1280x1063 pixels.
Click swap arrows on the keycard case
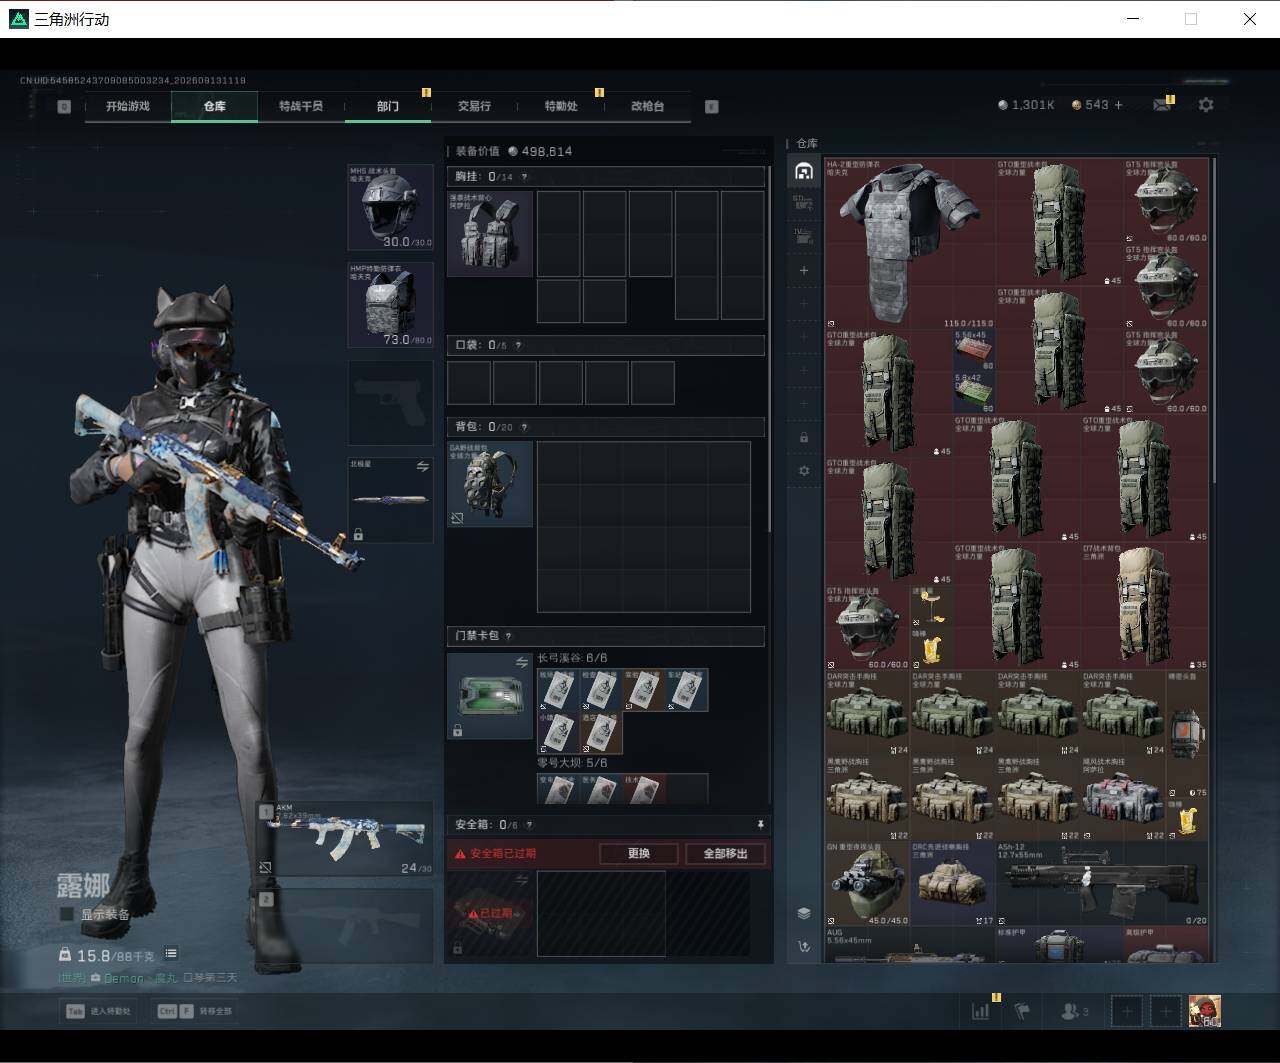[521, 662]
